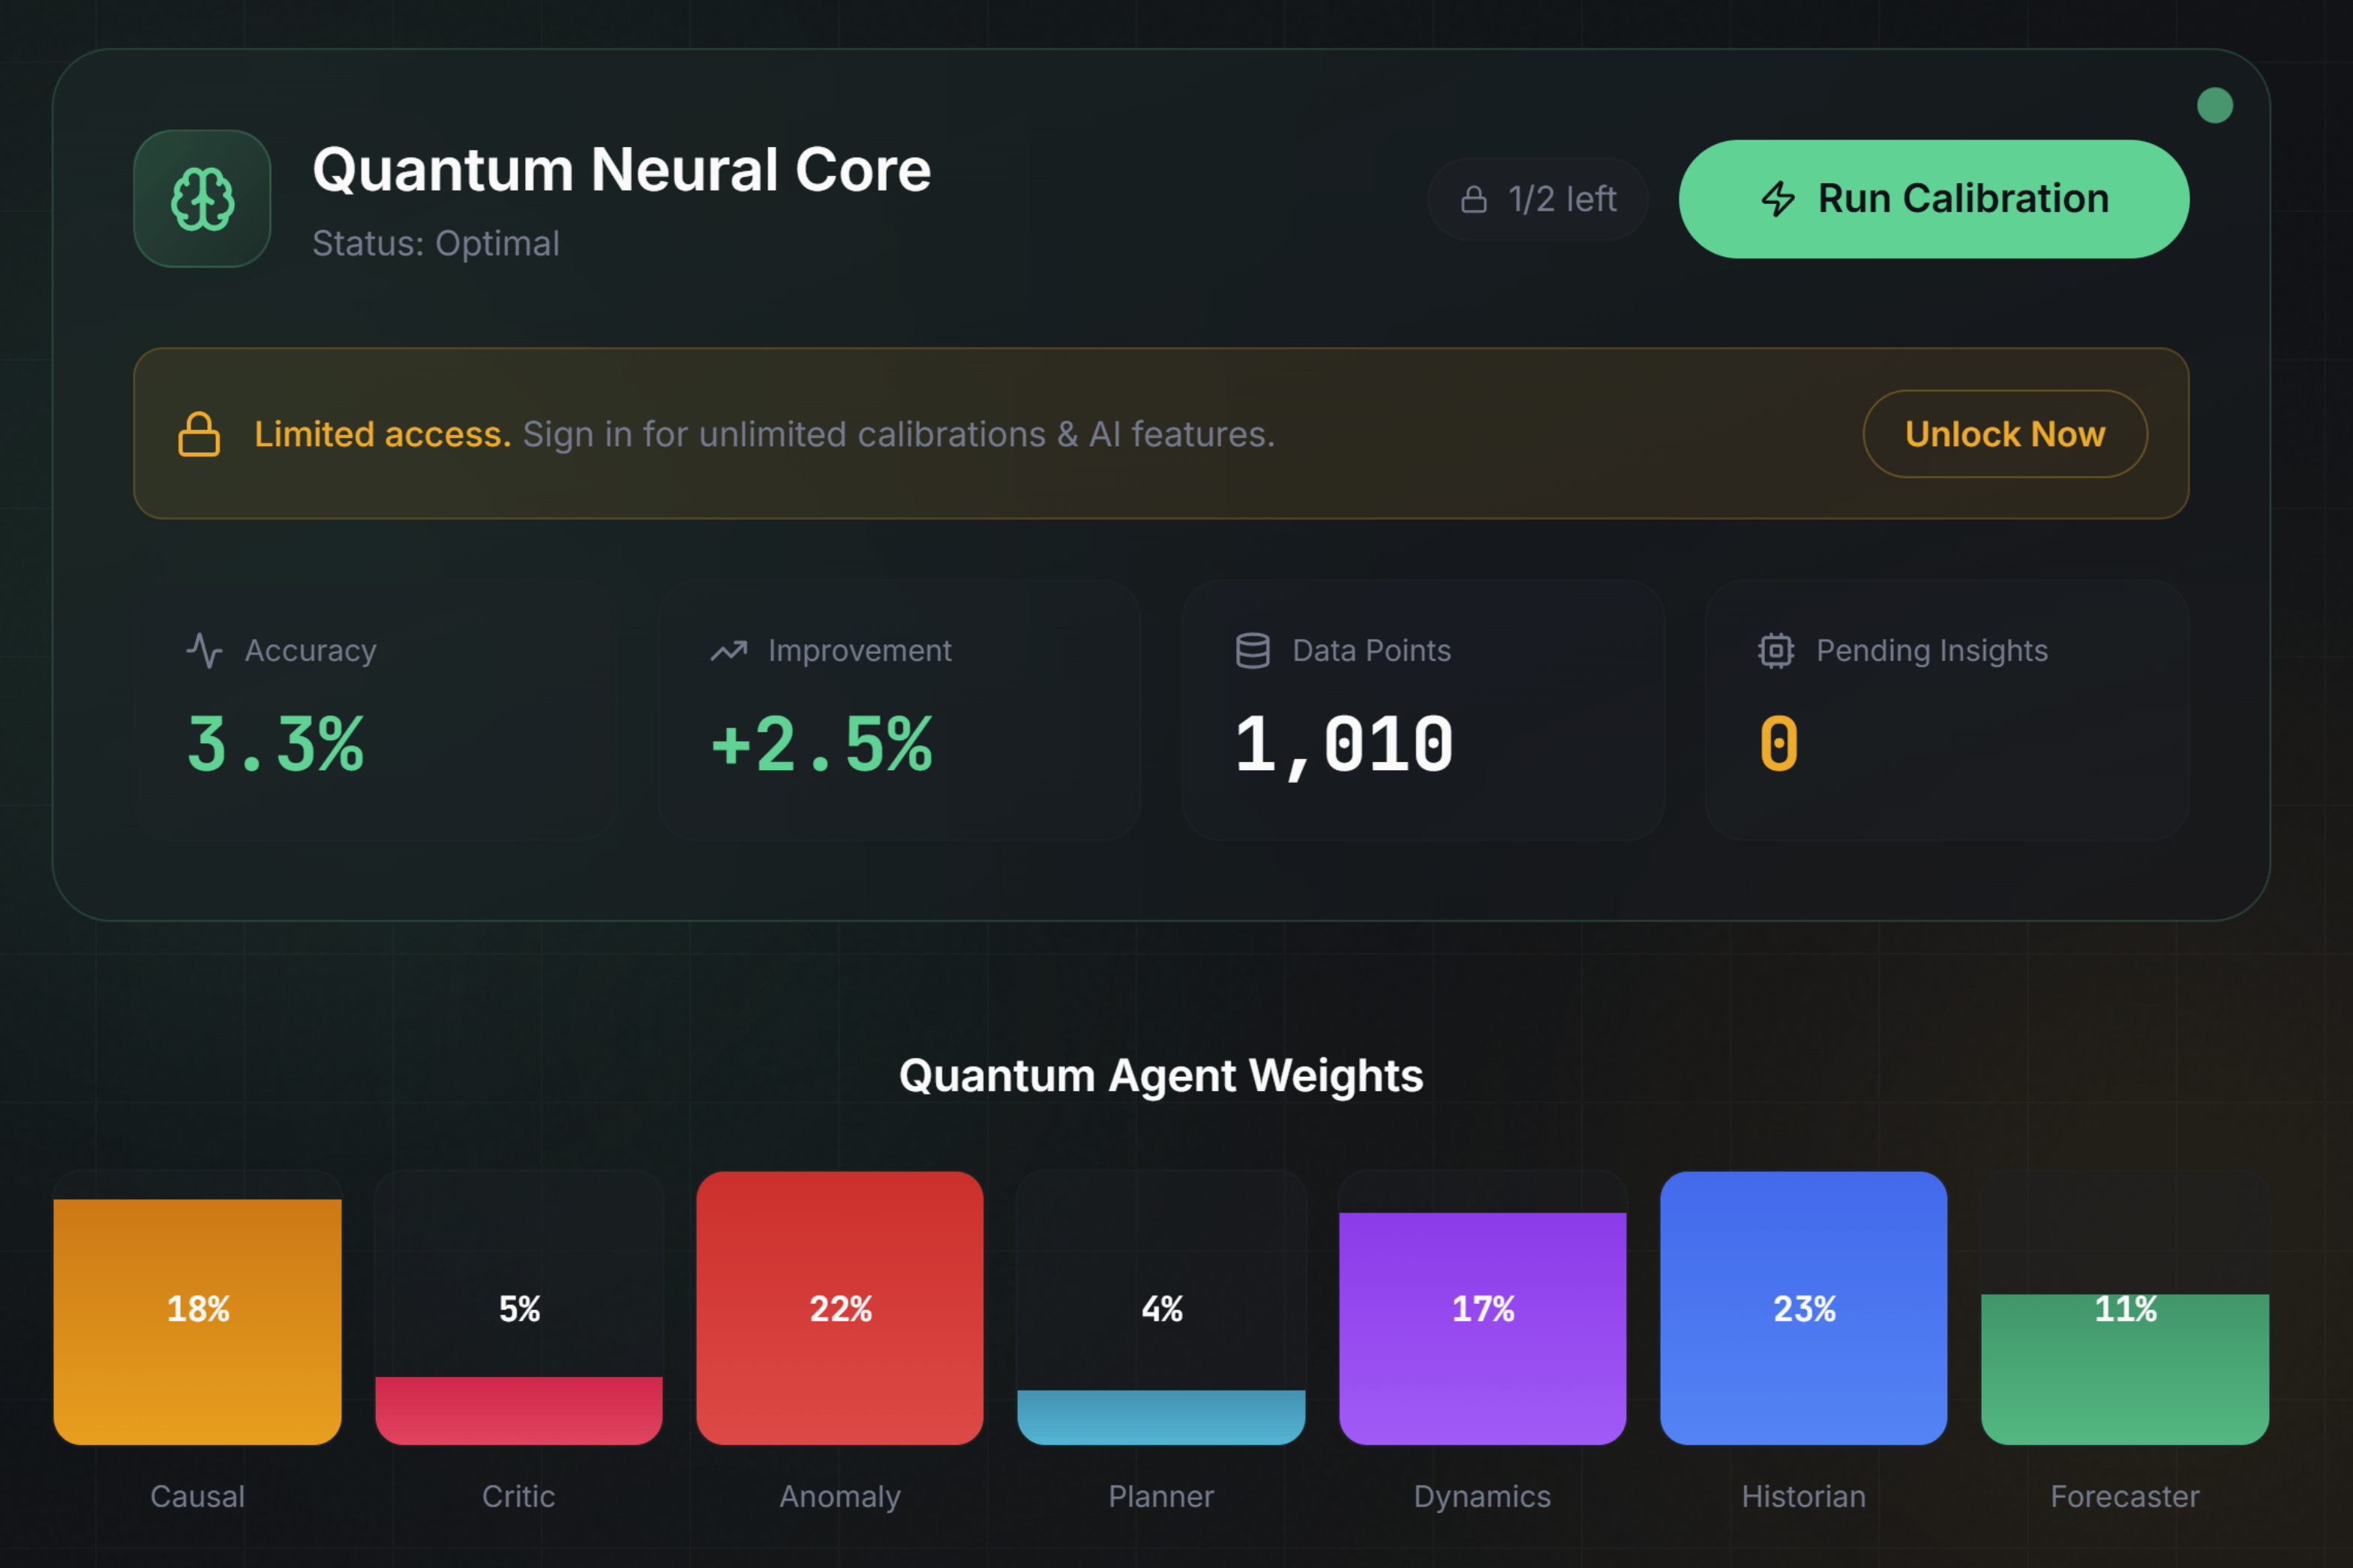Click the green status dot indicator
Viewport: 2353px width, 1568px height.
coord(2214,106)
